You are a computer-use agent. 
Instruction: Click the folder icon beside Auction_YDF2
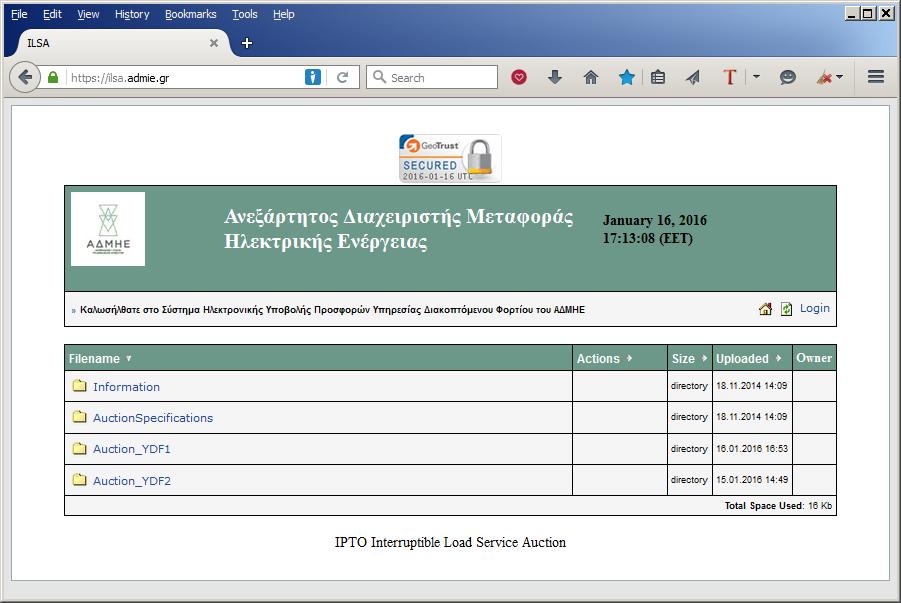79,479
